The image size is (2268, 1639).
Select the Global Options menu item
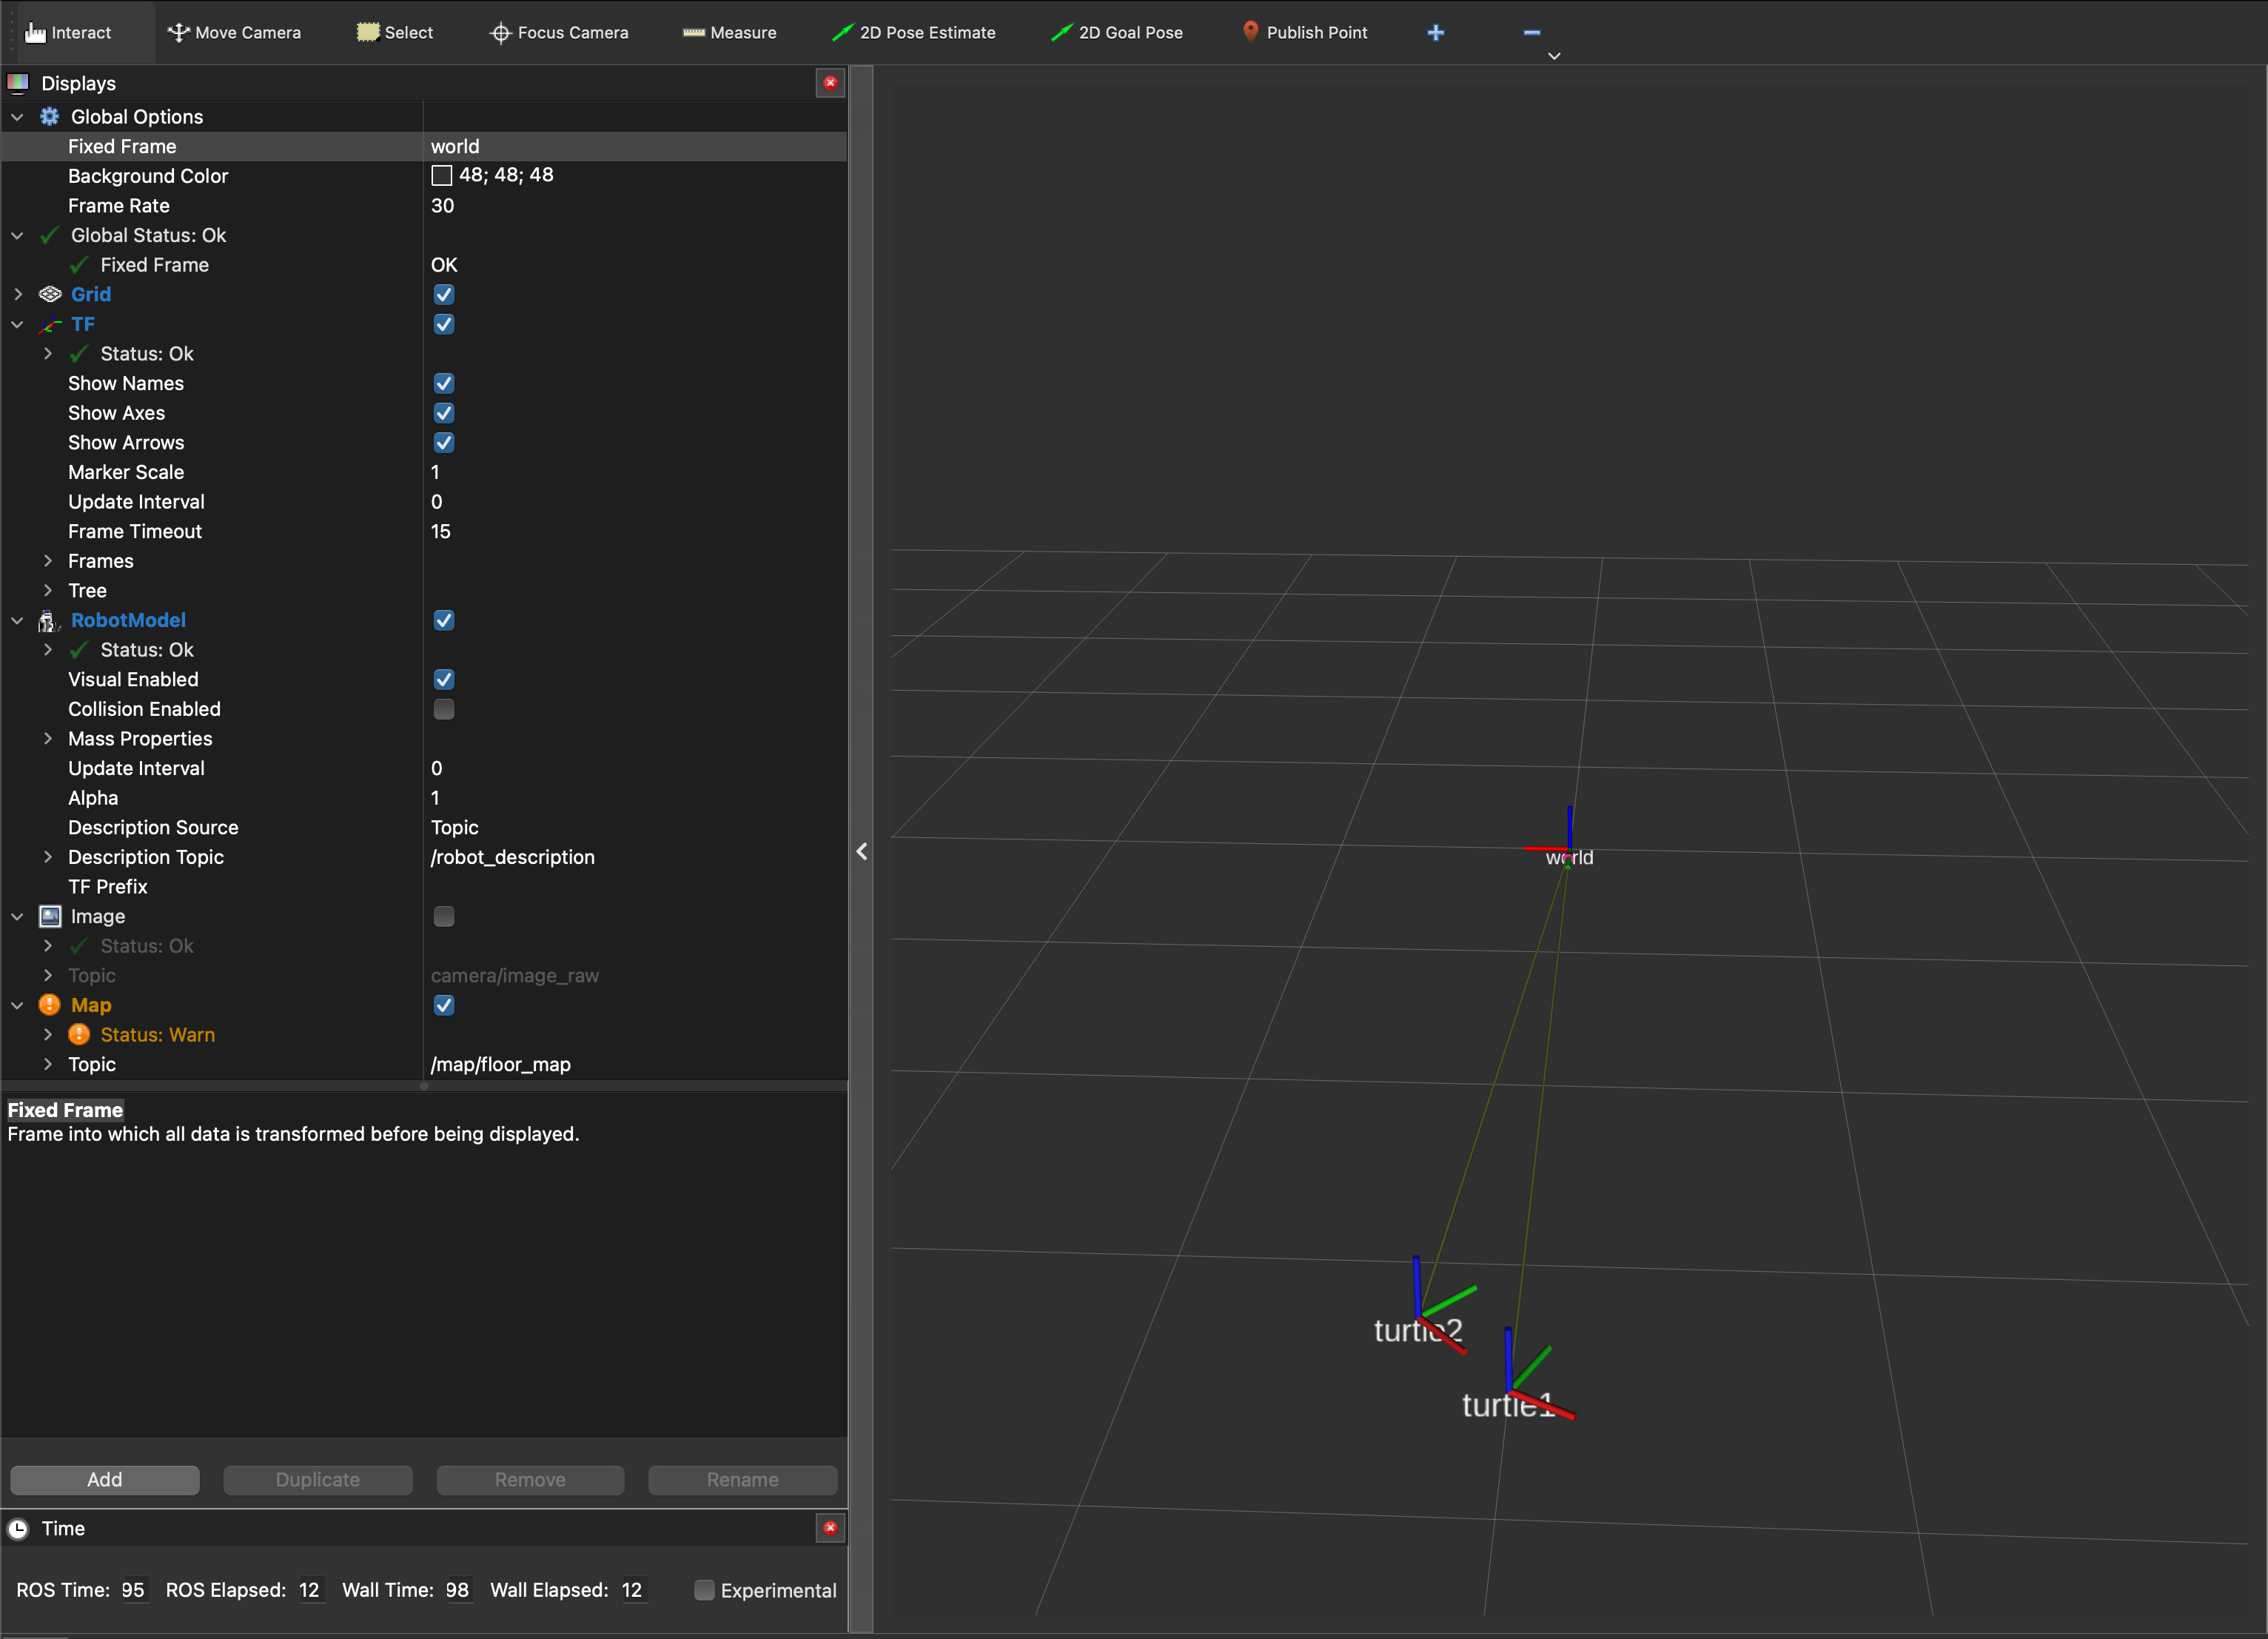pyautogui.click(x=138, y=116)
